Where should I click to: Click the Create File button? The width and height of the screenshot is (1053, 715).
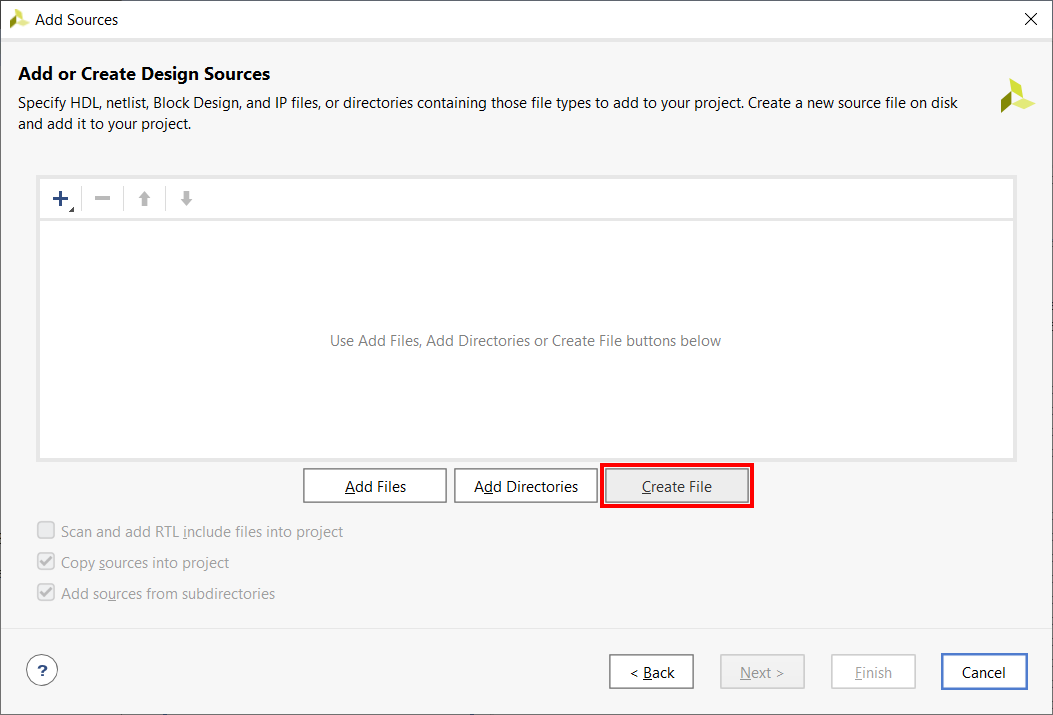tap(677, 486)
